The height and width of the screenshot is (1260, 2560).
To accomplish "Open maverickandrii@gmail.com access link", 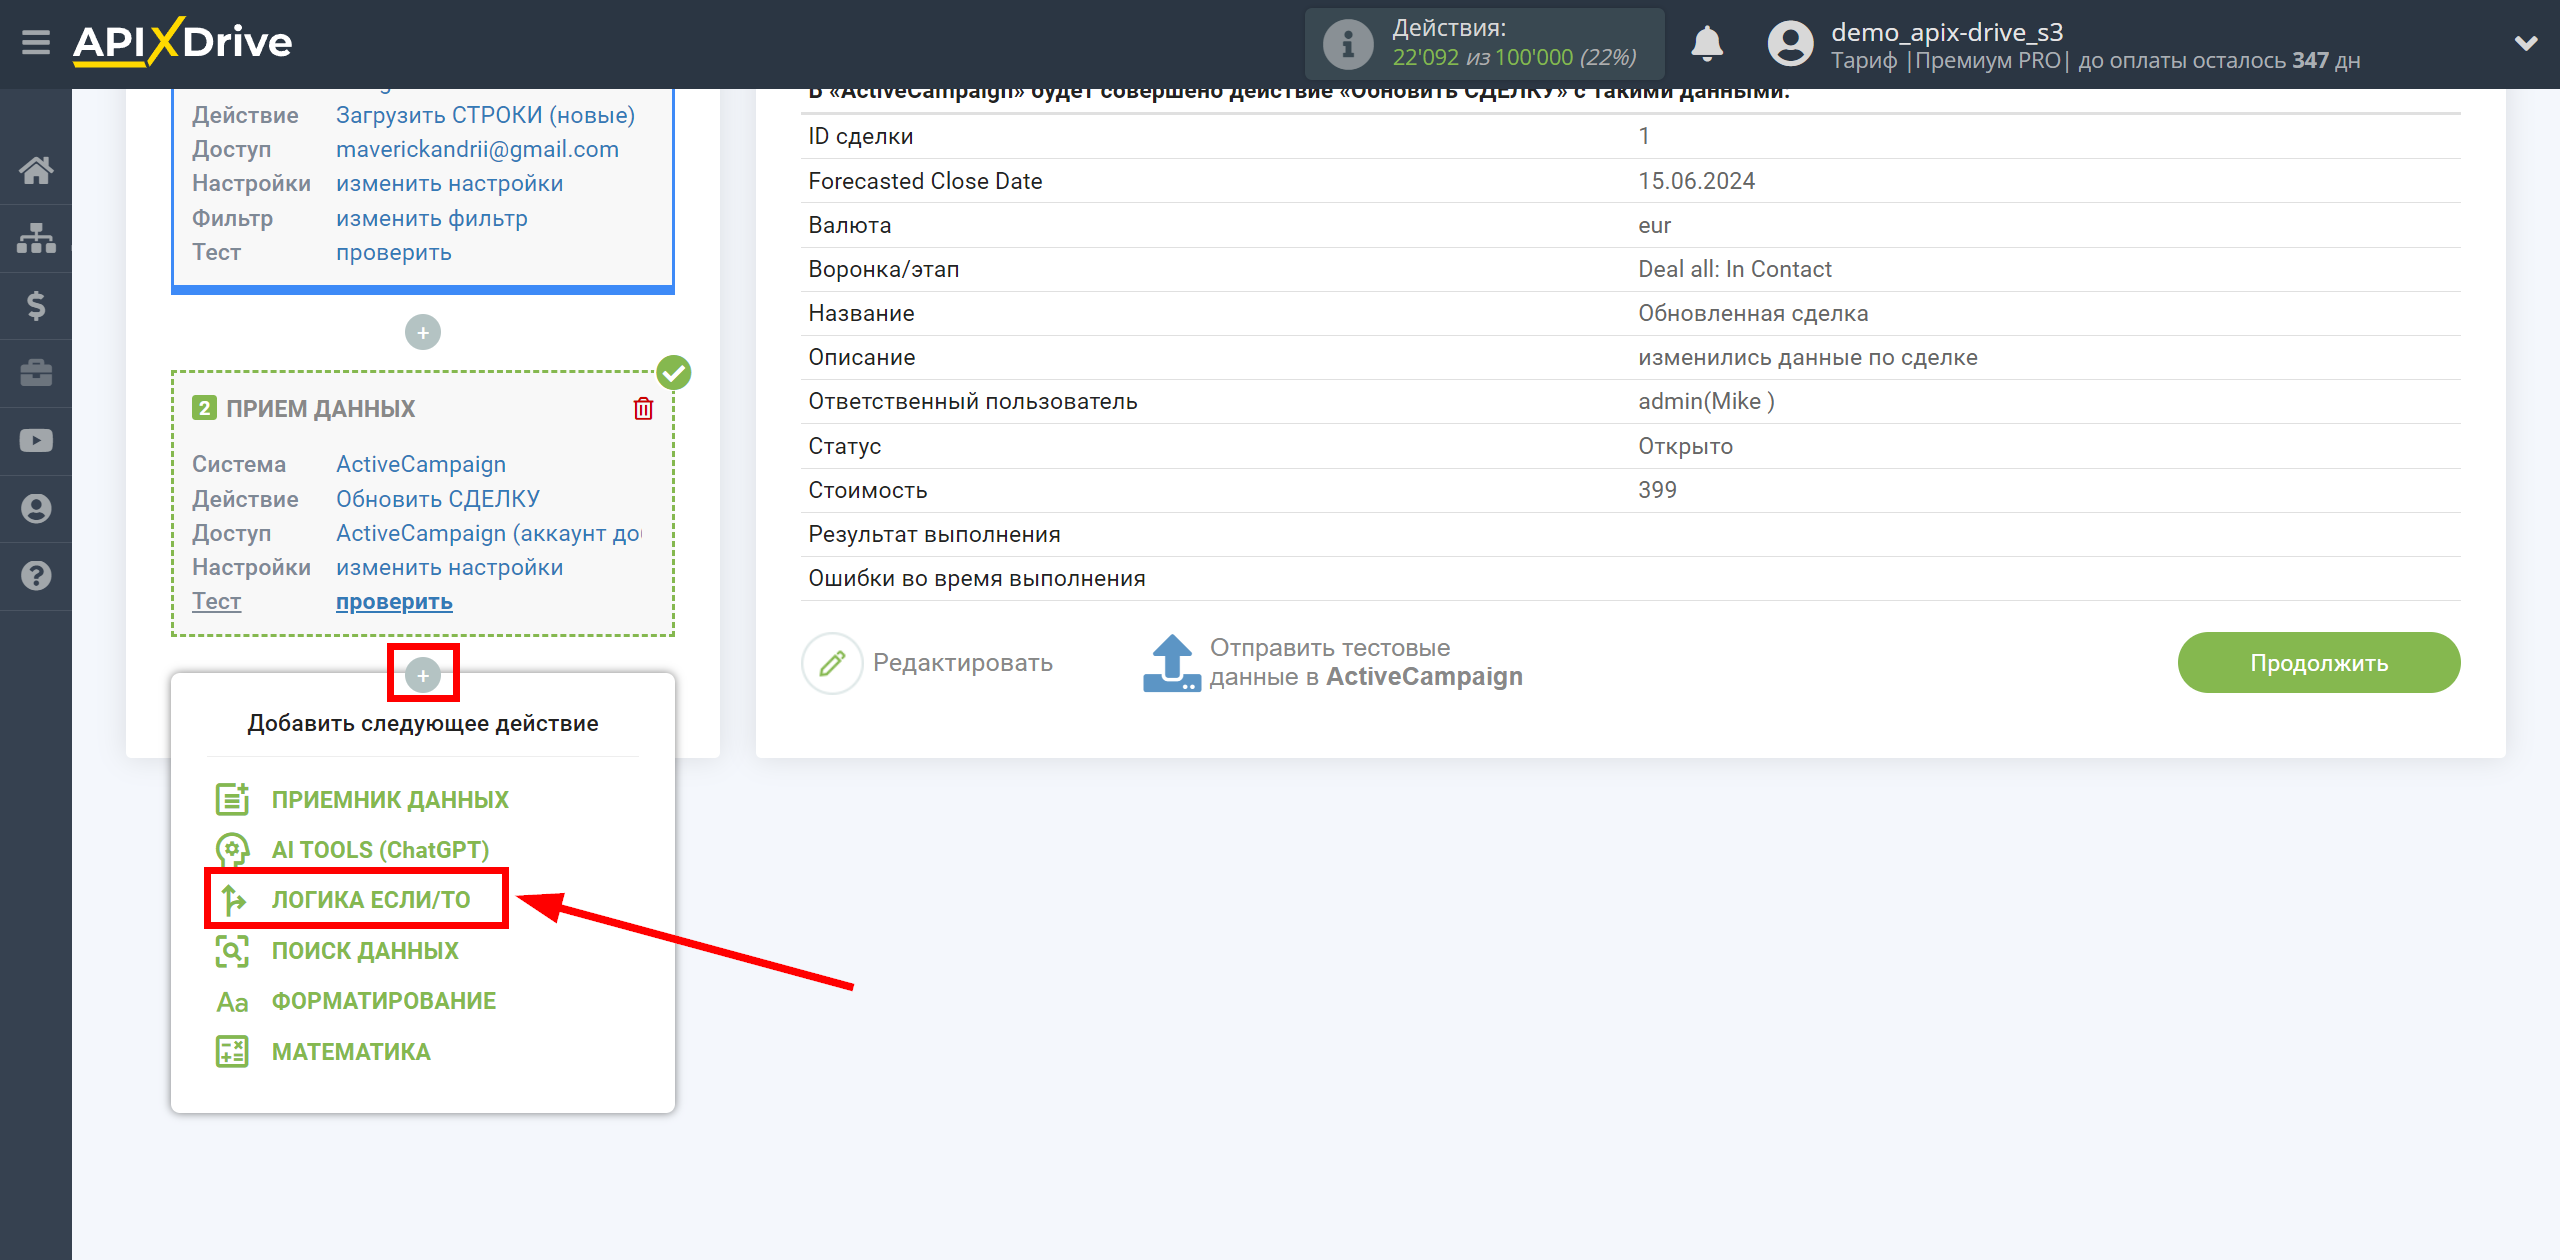I will point(477,149).
